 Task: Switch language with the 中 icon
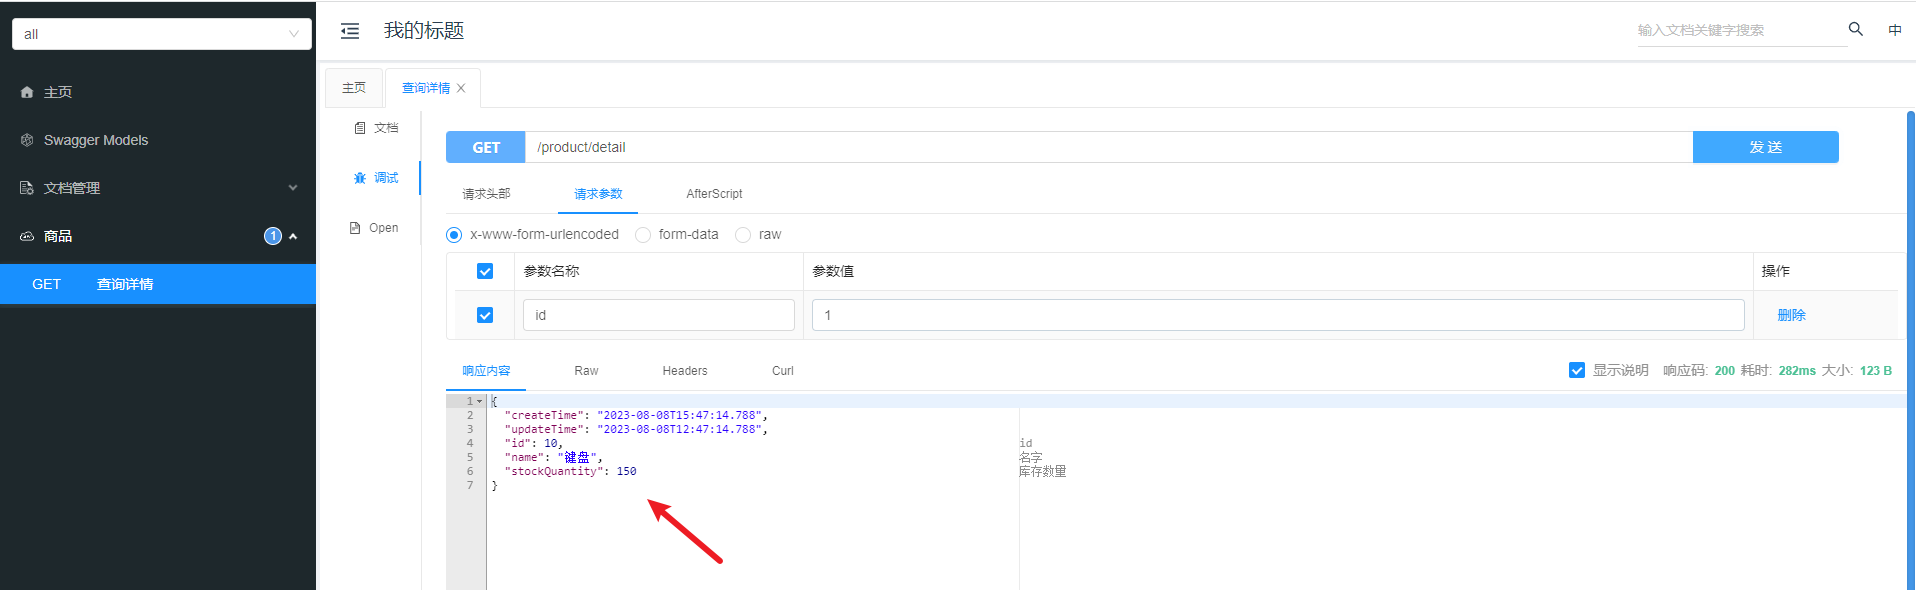(x=1895, y=30)
